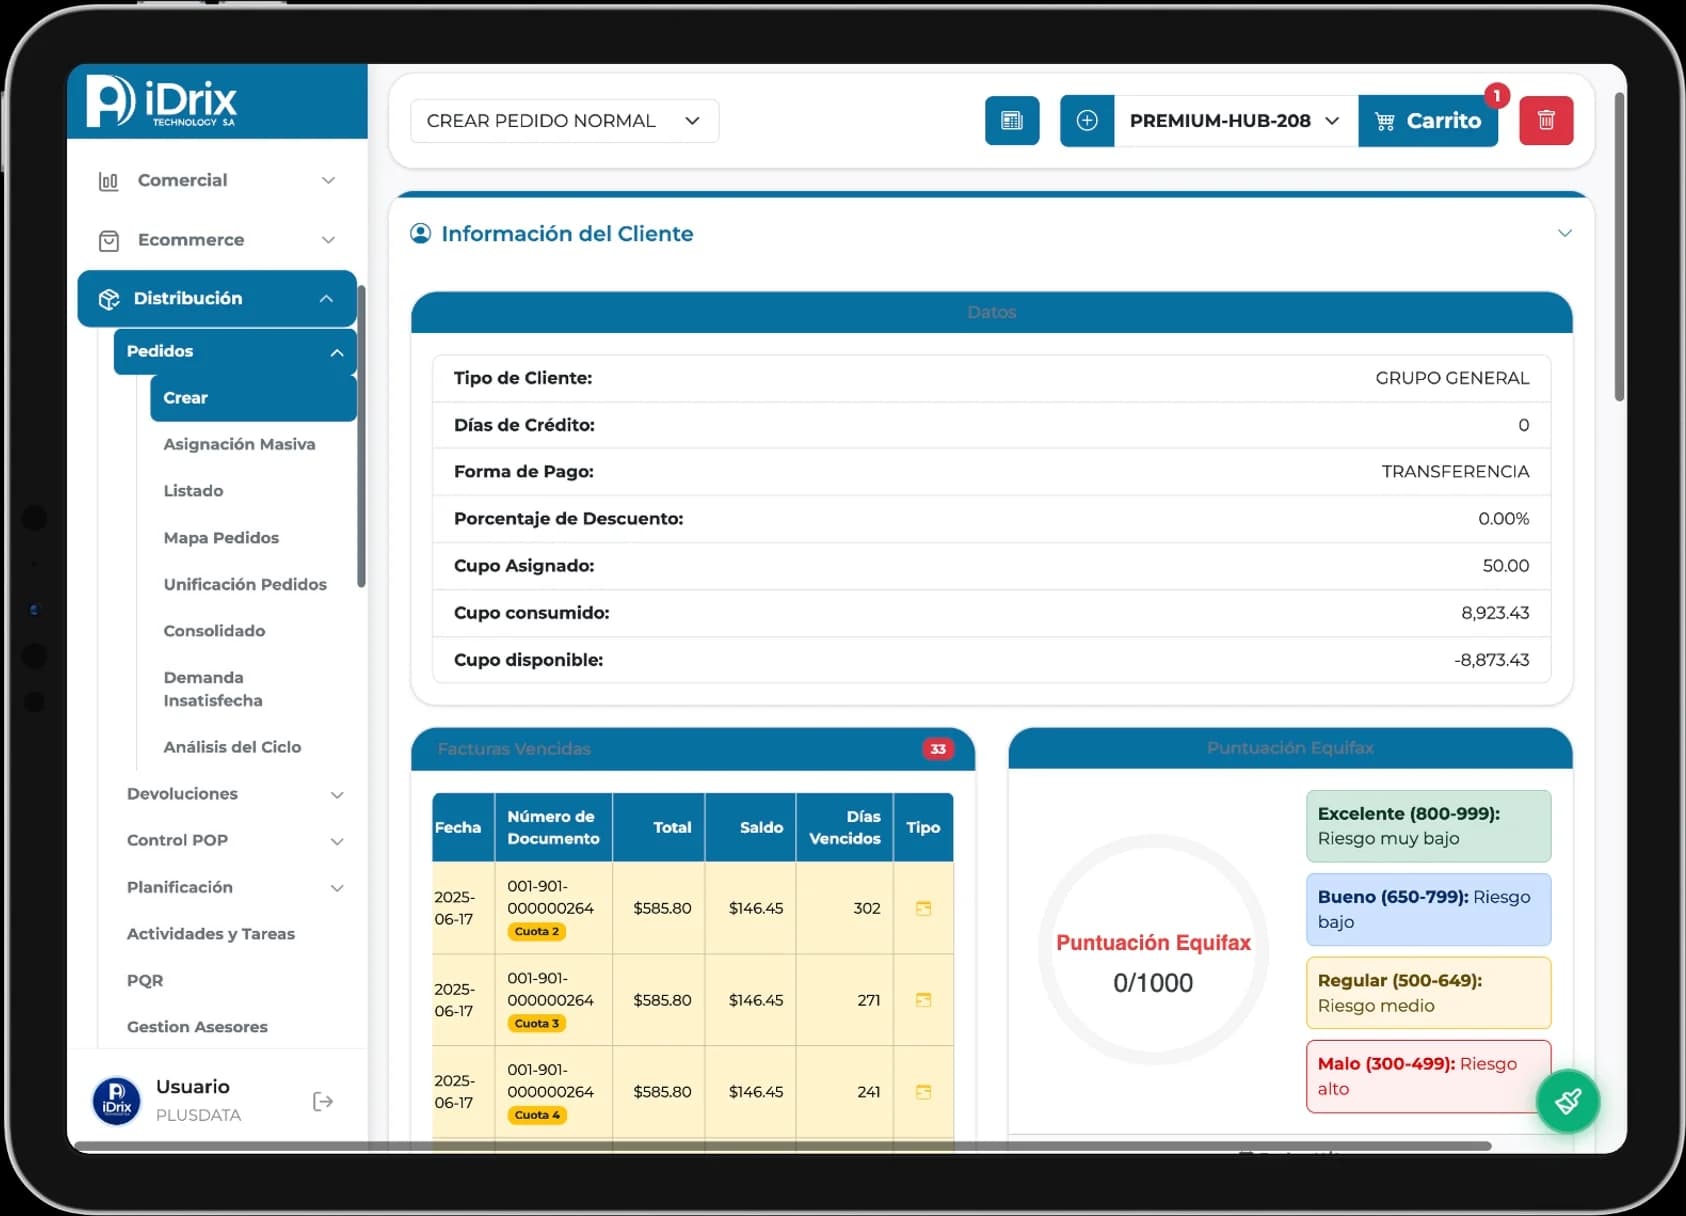Click the cart notification badge showing 1
The height and width of the screenshot is (1216, 1686).
[x=1497, y=95]
